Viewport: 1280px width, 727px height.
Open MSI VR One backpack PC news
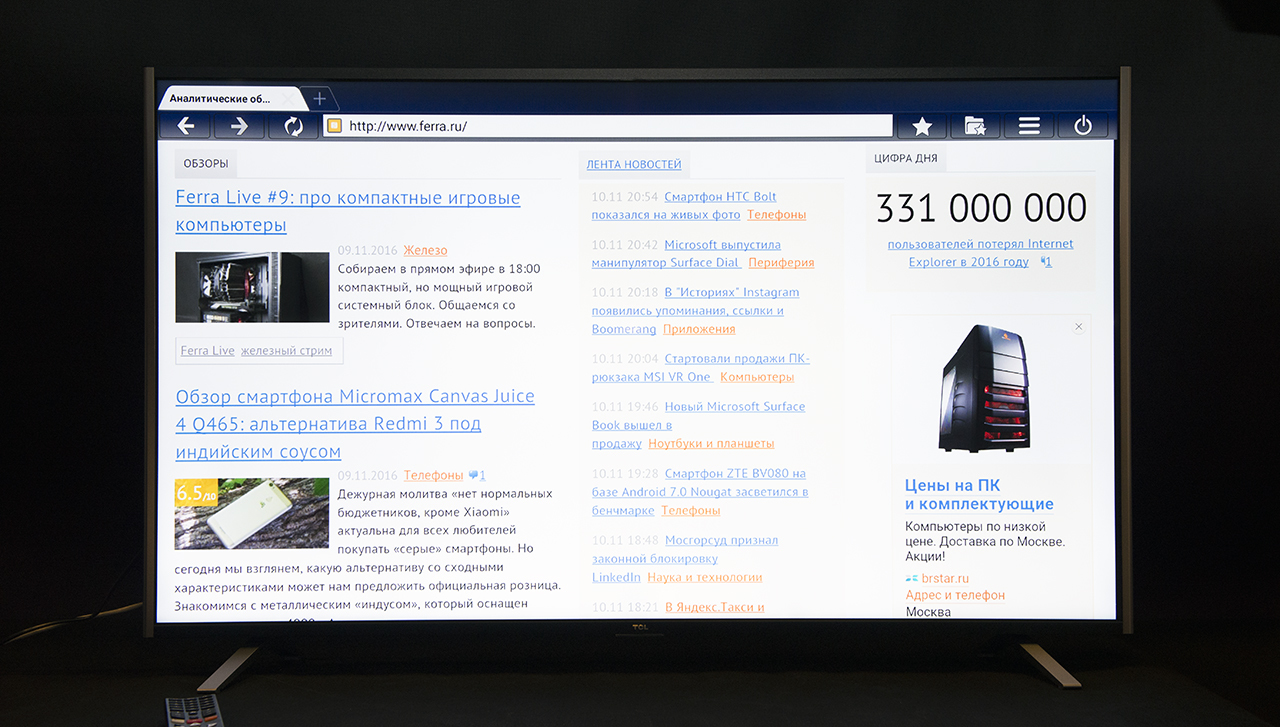[701, 368]
